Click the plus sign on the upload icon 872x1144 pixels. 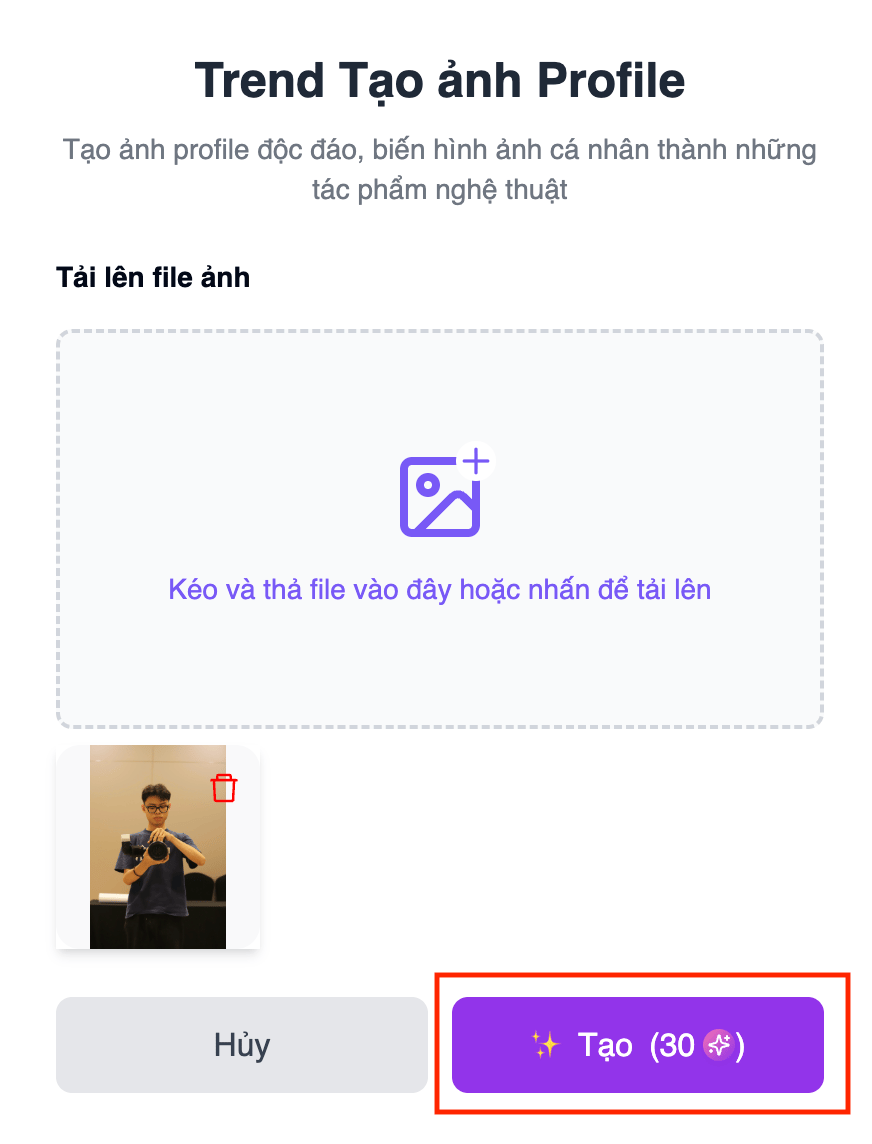[476, 461]
